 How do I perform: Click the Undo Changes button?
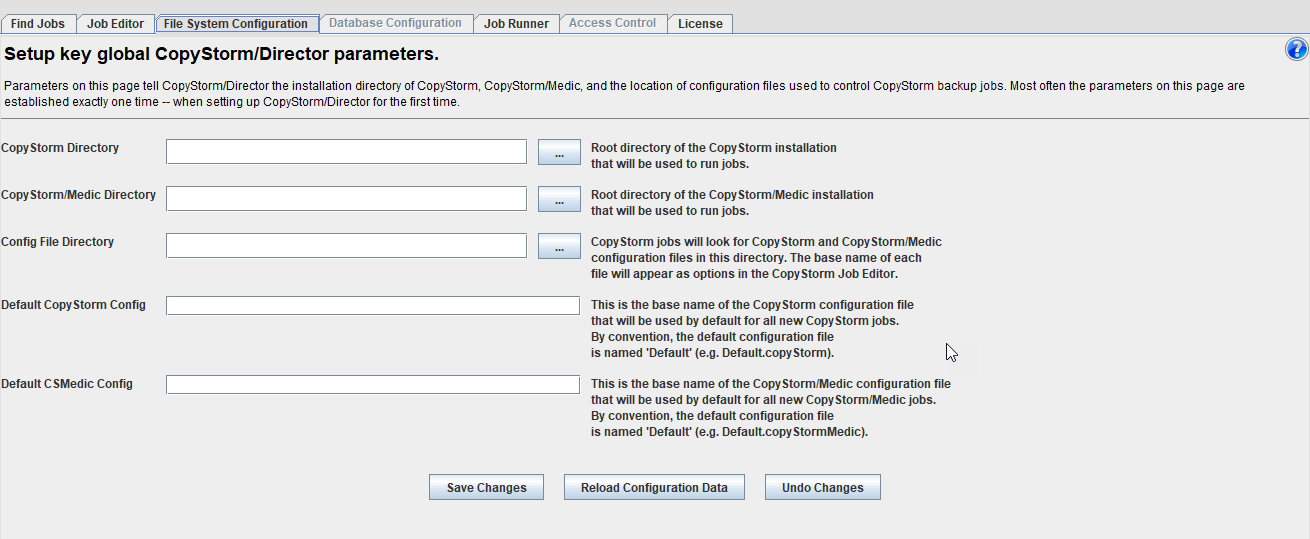point(823,487)
